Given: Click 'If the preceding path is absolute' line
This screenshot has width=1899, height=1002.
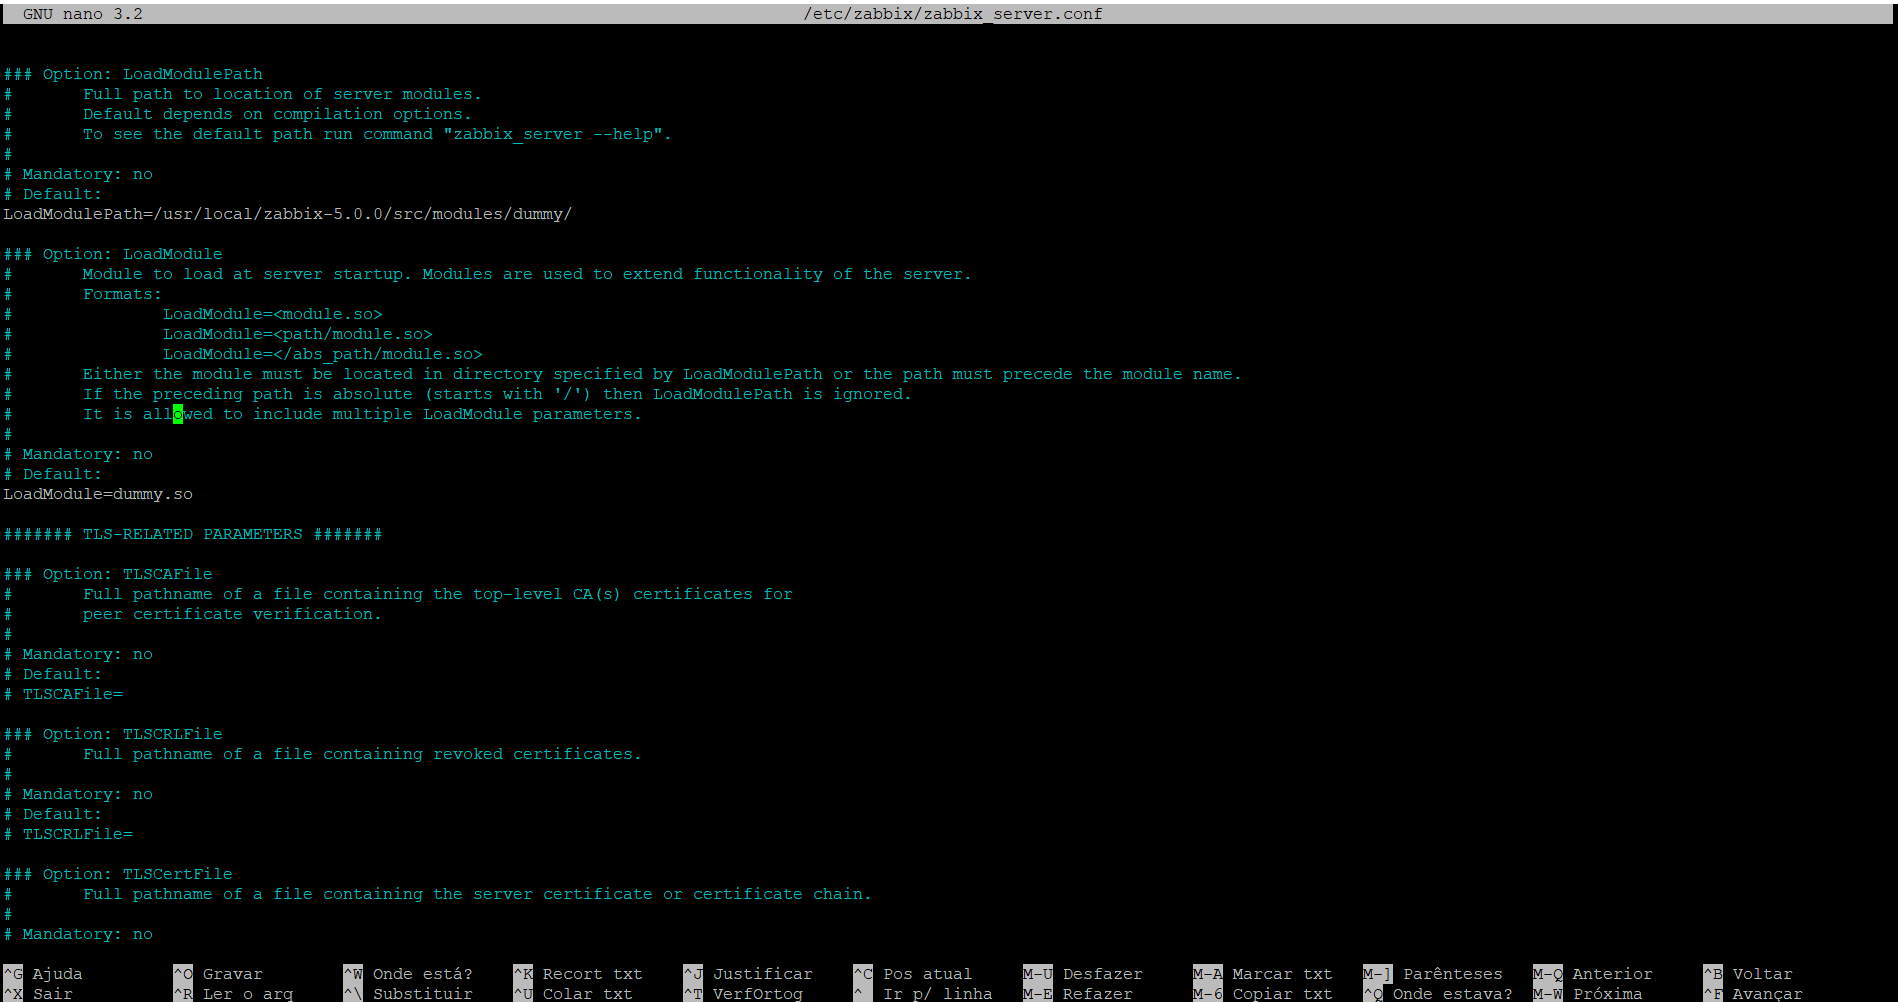Looking at the screenshot, I should click(497, 394).
